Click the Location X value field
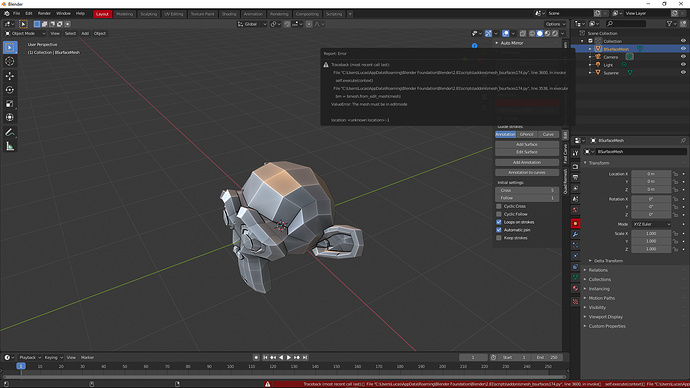Viewport: 690px width, 388px height. [651, 174]
